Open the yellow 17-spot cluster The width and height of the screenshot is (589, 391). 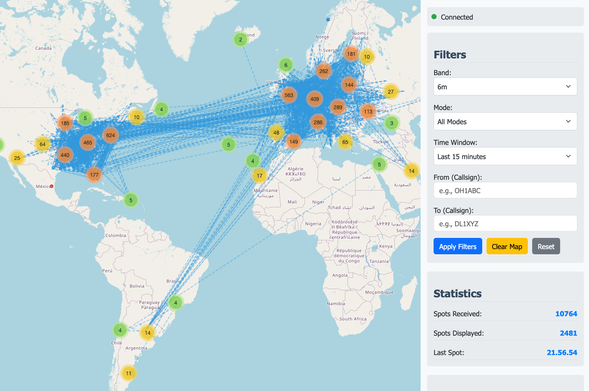click(259, 175)
